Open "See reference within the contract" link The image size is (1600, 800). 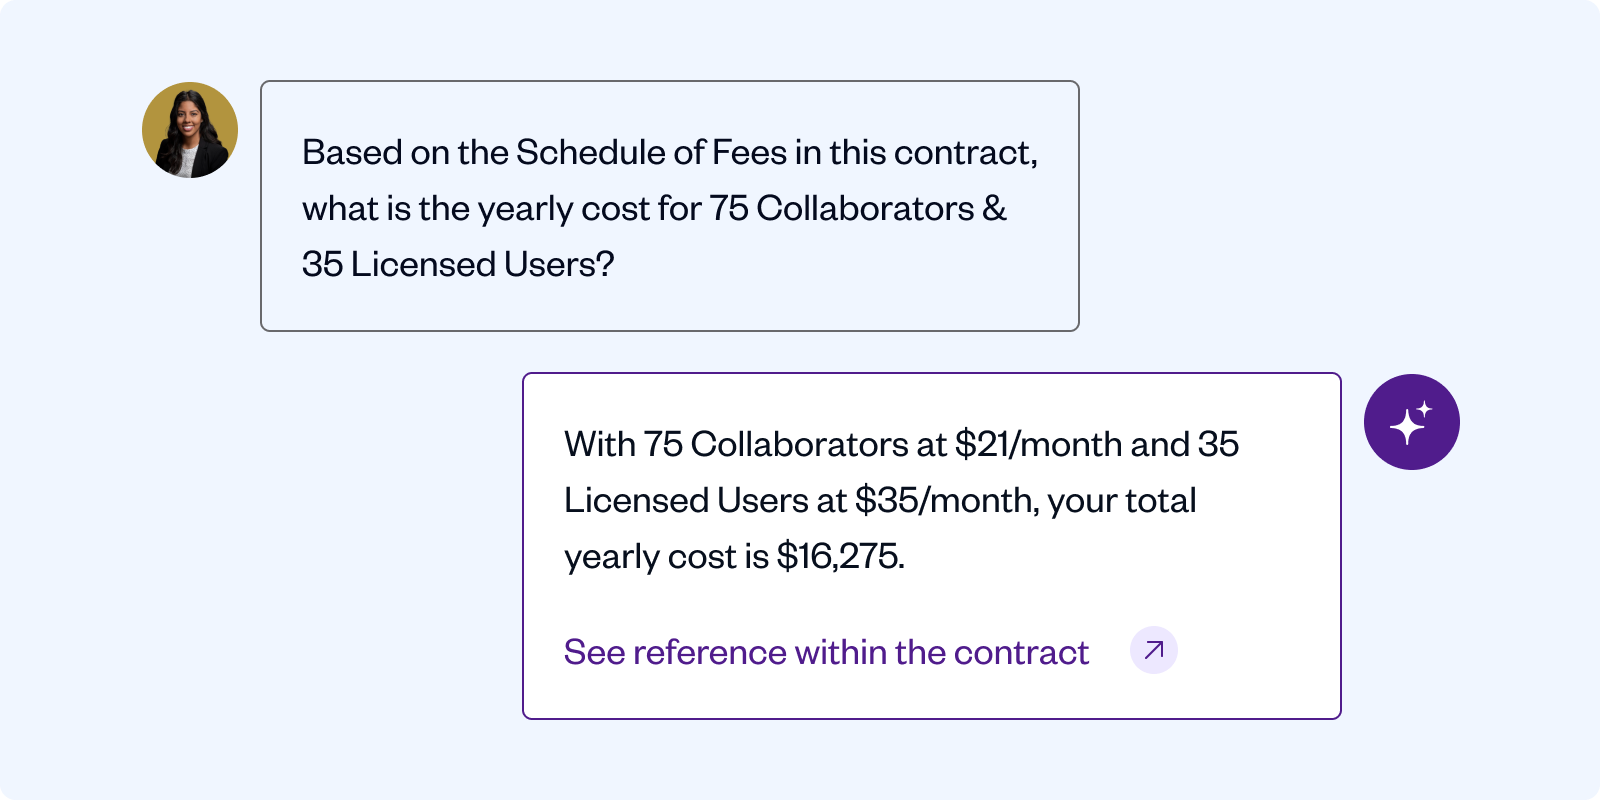(825, 652)
